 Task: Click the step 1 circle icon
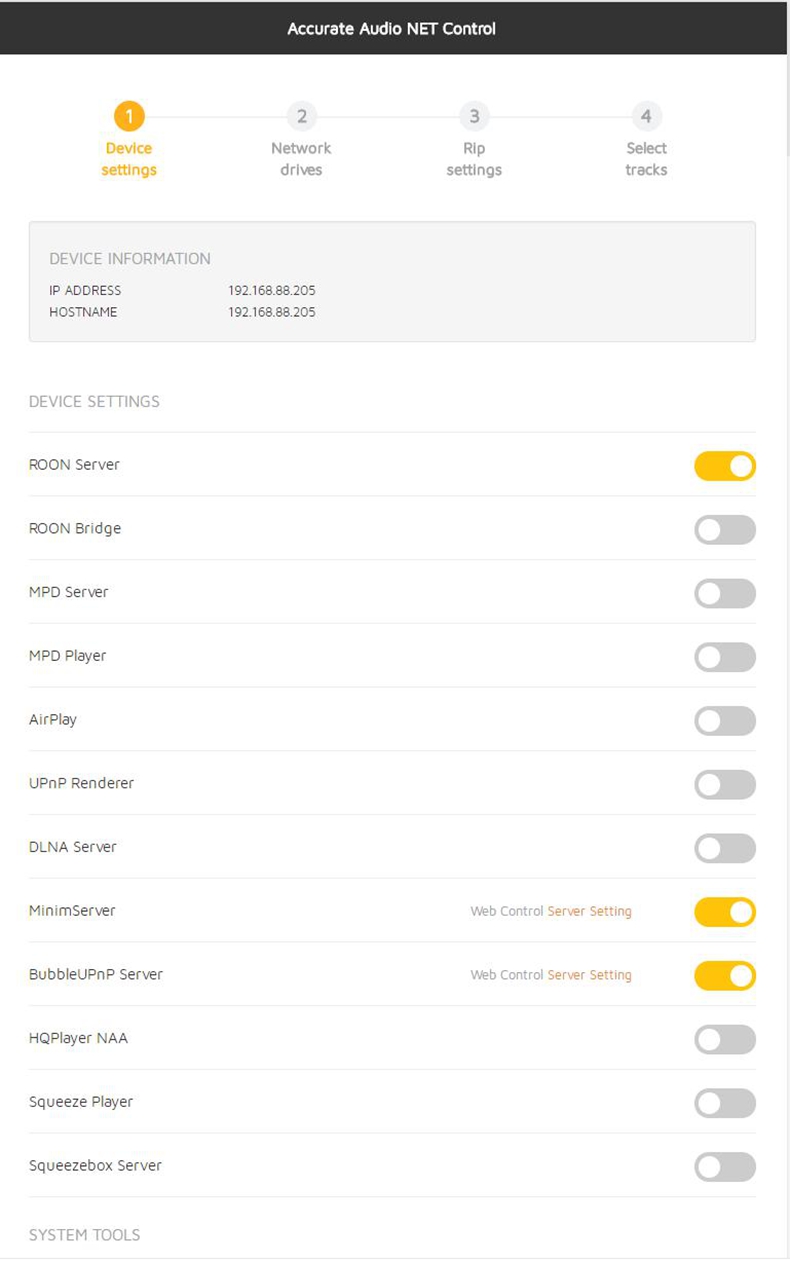coord(129,117)
